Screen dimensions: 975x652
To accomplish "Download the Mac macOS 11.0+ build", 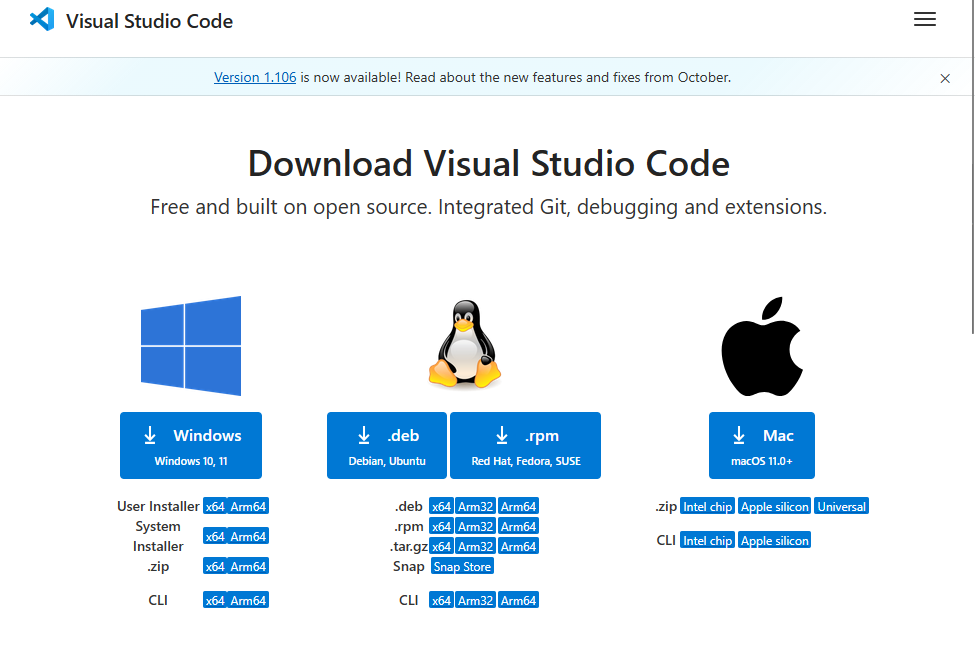I will click(762, 446).
